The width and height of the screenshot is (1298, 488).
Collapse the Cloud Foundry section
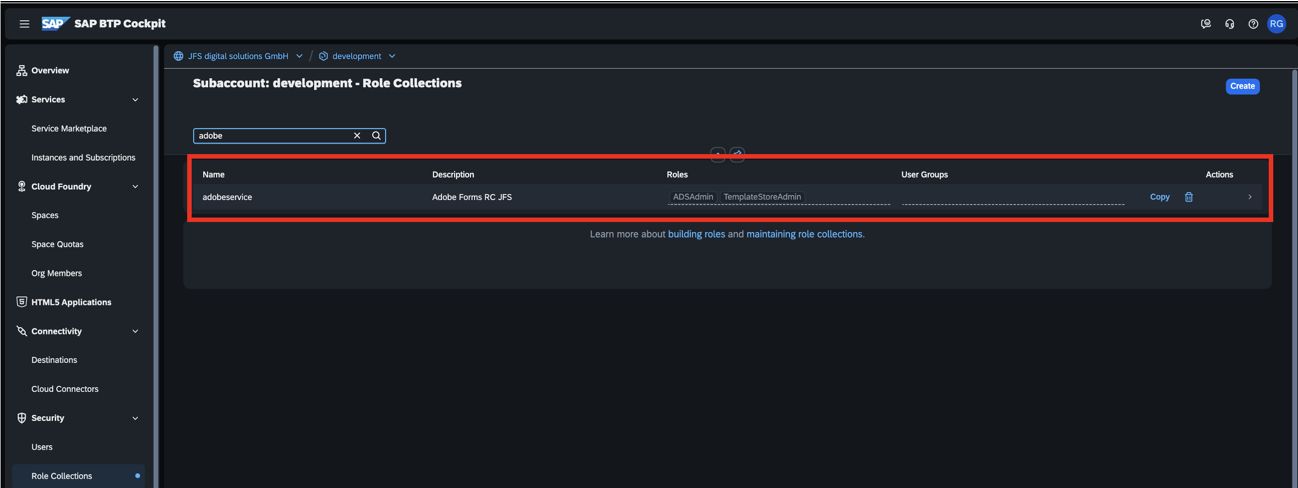135,187
